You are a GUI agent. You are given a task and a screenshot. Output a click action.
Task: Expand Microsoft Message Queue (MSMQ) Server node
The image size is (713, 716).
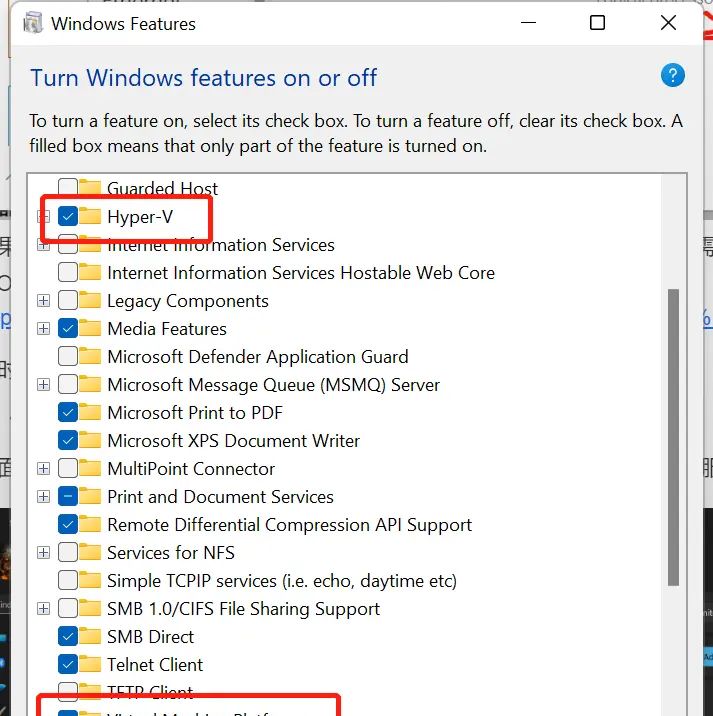click(x=43, y=384)
